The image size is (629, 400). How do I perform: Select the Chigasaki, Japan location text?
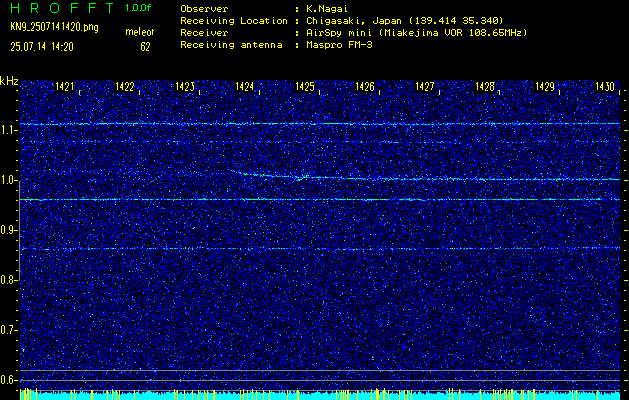405,21
